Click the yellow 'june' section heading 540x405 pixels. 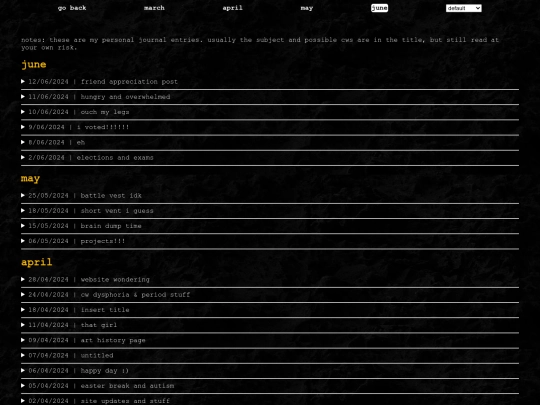point(34,65)
